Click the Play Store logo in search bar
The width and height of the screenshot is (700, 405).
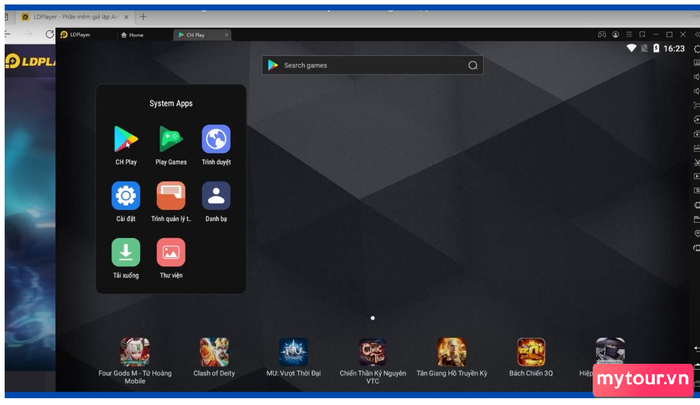[x=273, y=66]
